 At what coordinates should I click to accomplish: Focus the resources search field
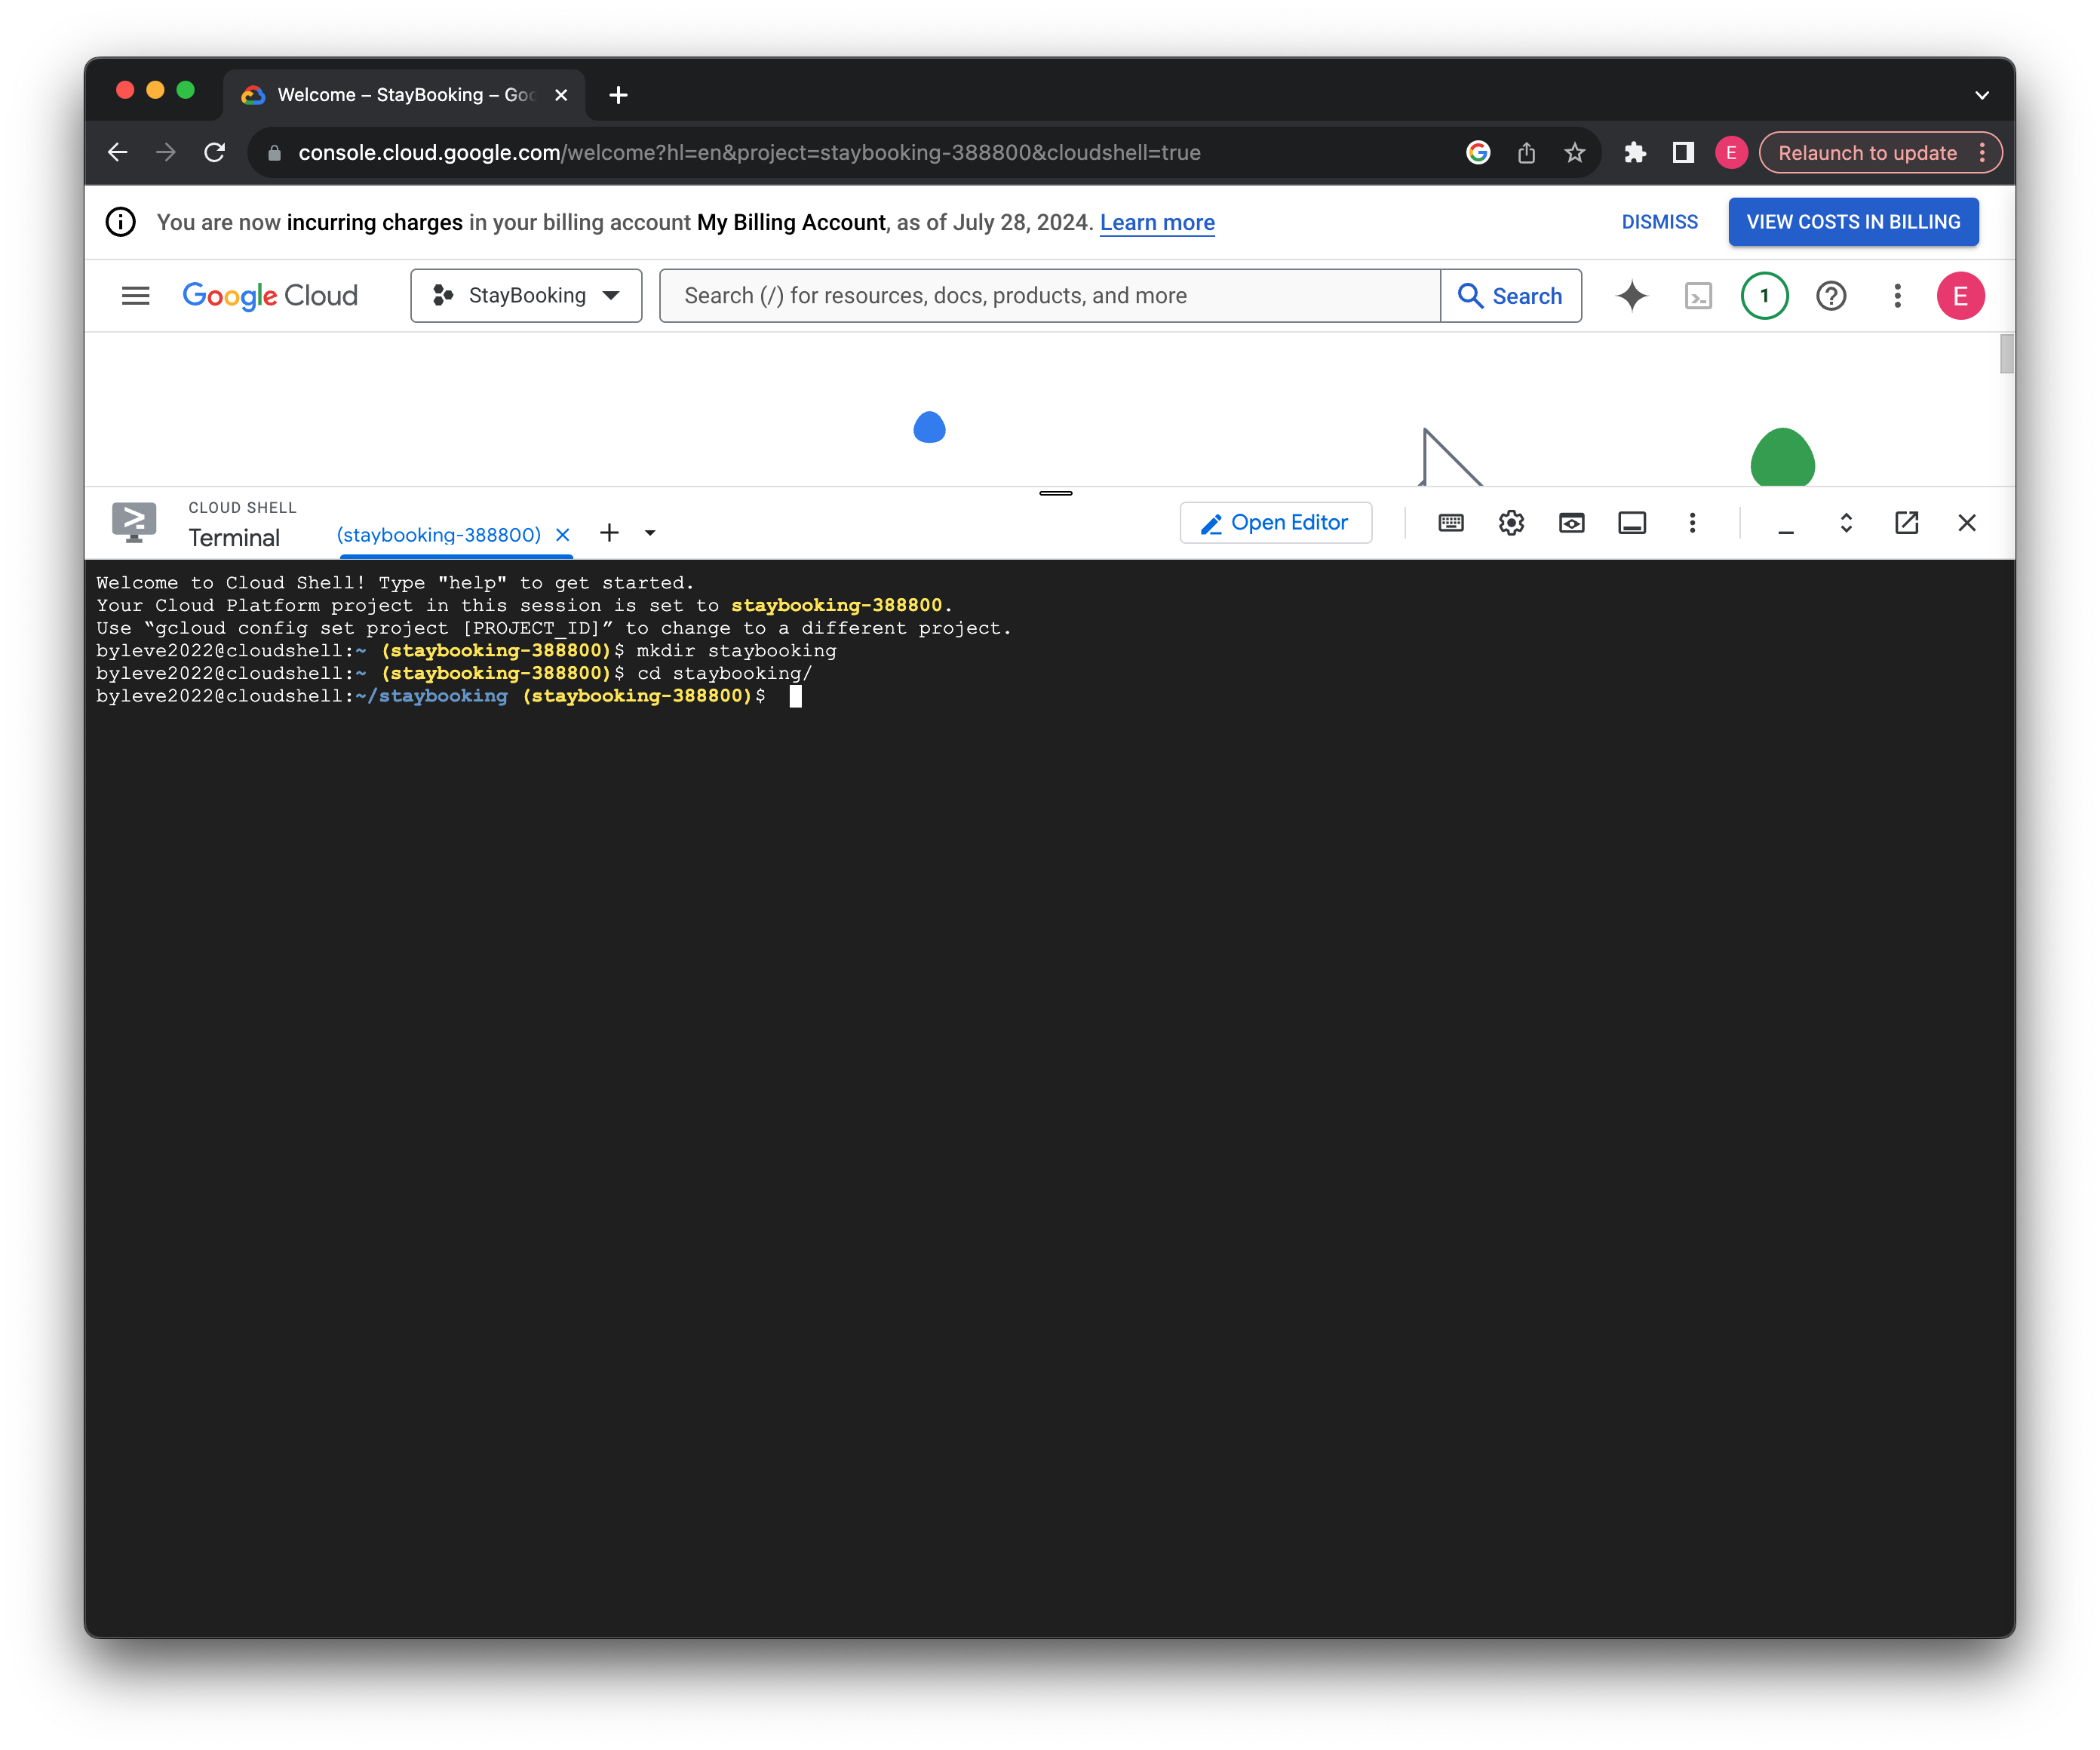click(x=1050, y=296)
